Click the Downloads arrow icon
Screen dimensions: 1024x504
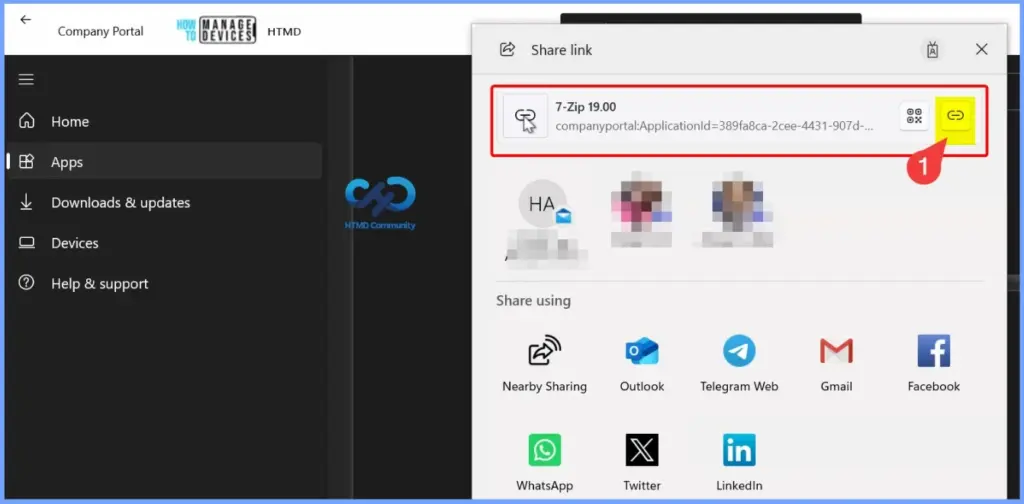click(x=26, y=202)
